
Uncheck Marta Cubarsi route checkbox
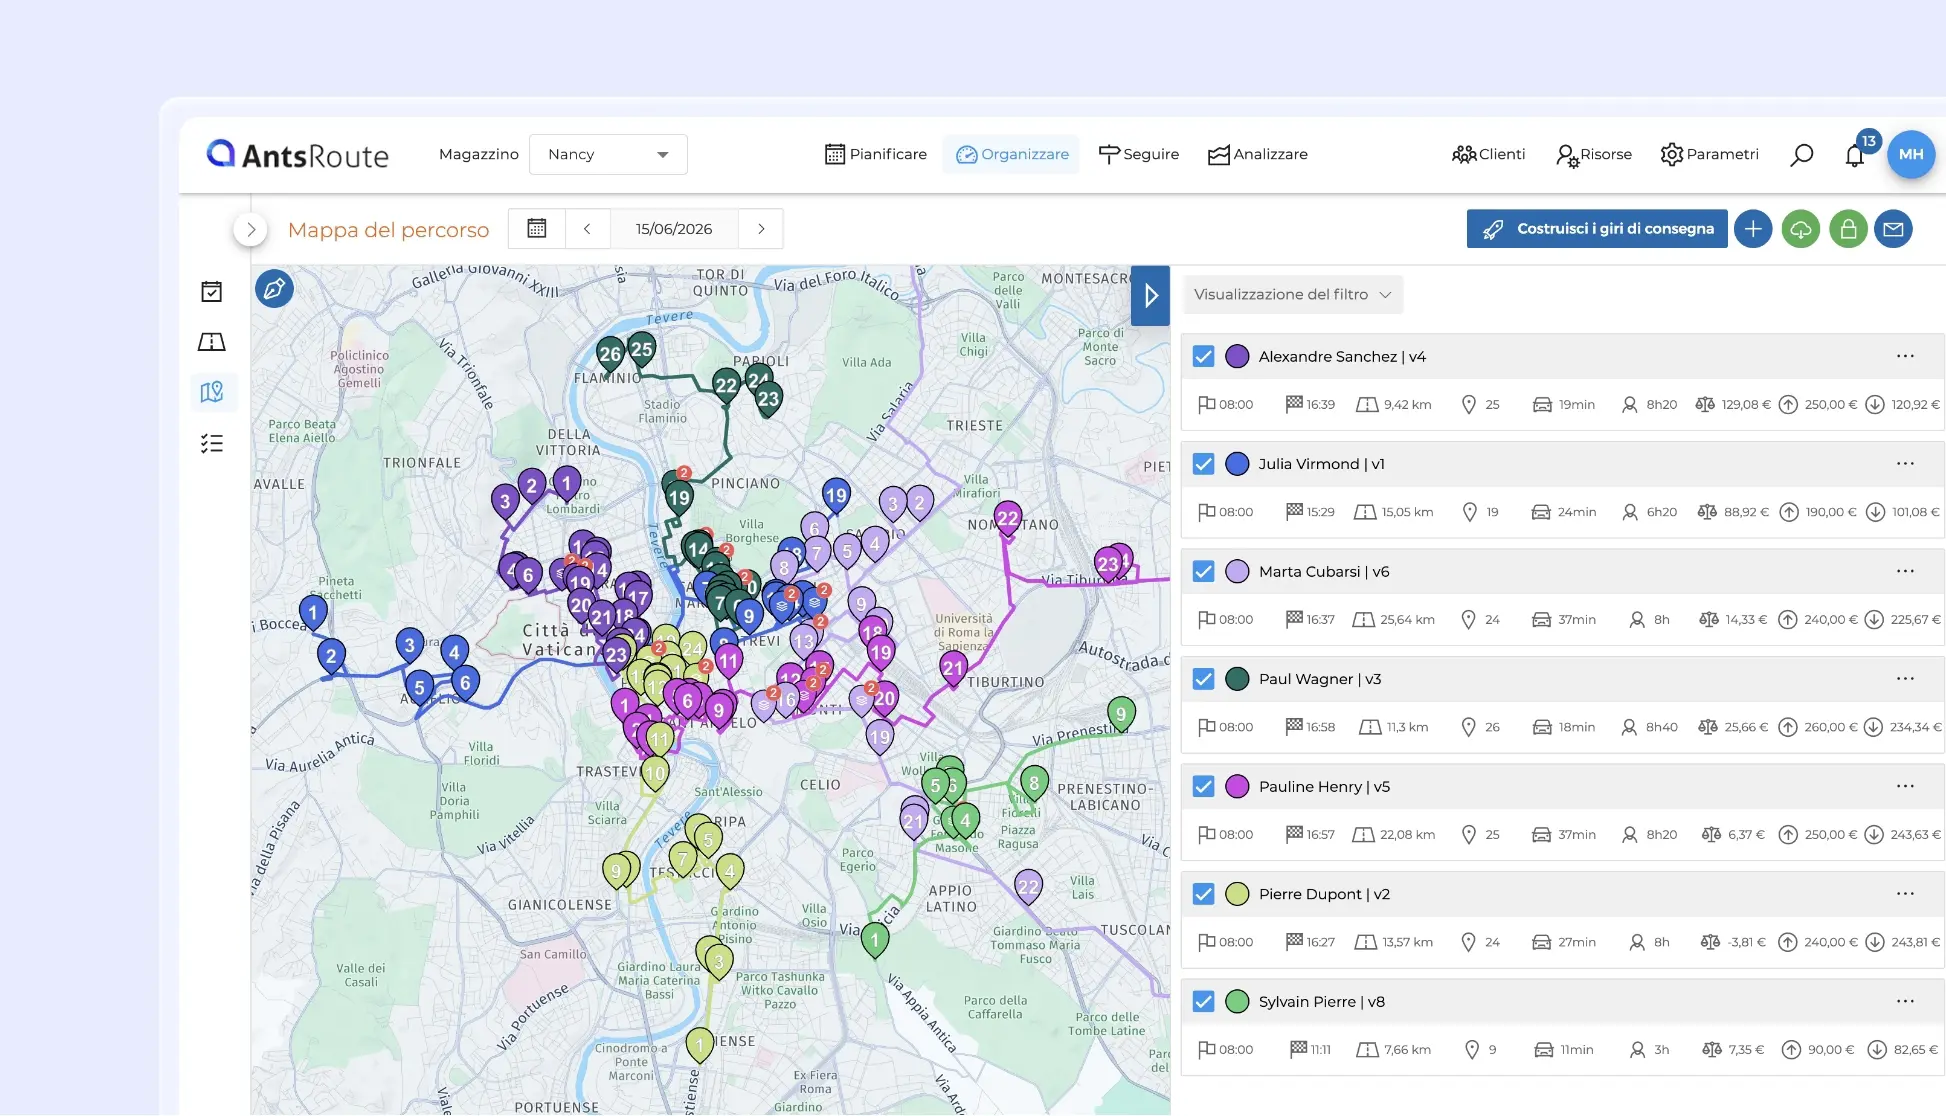(x=1203, y=571)
